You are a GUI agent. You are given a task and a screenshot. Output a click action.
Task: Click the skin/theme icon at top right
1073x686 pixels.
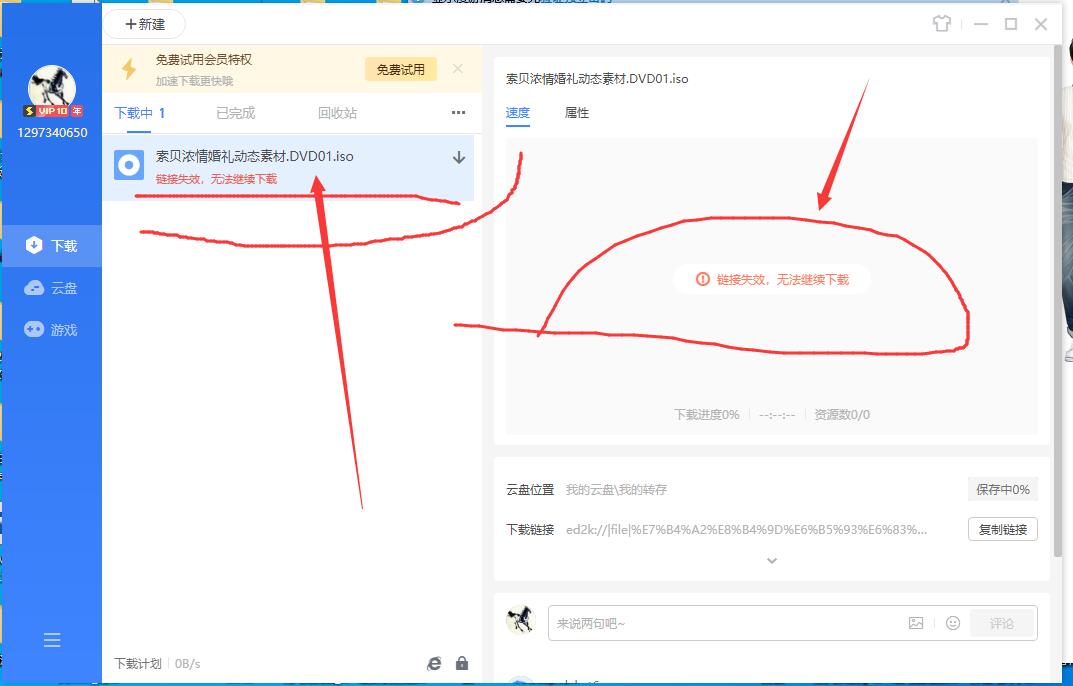point(941,23)
